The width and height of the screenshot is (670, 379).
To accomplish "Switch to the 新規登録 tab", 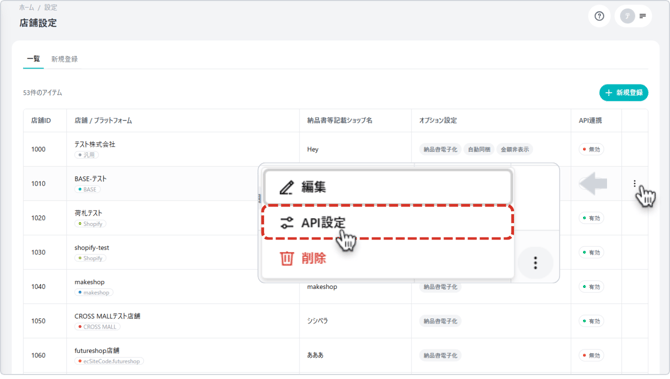I will click(65, 59).
